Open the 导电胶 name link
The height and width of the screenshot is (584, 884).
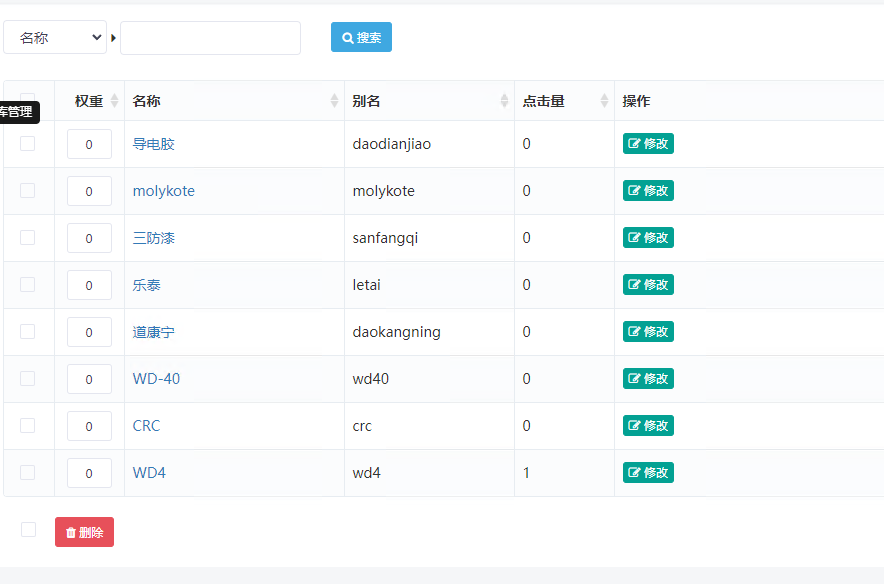coord(153,144)
